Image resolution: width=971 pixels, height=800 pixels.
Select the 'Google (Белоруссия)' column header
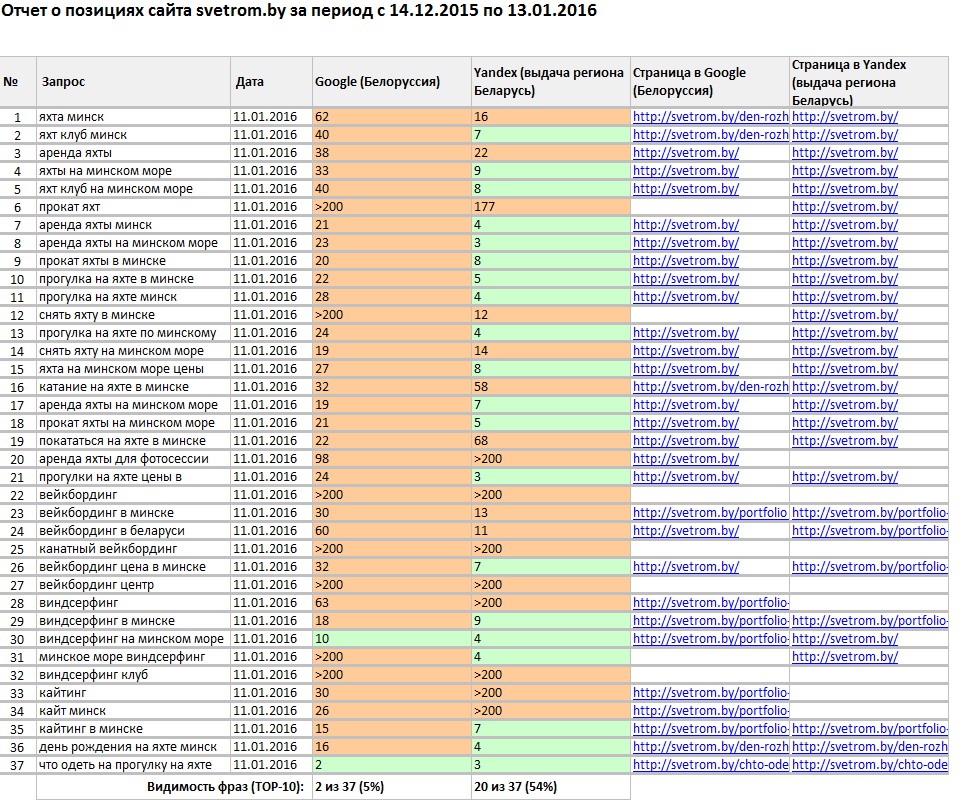[391, 82]
